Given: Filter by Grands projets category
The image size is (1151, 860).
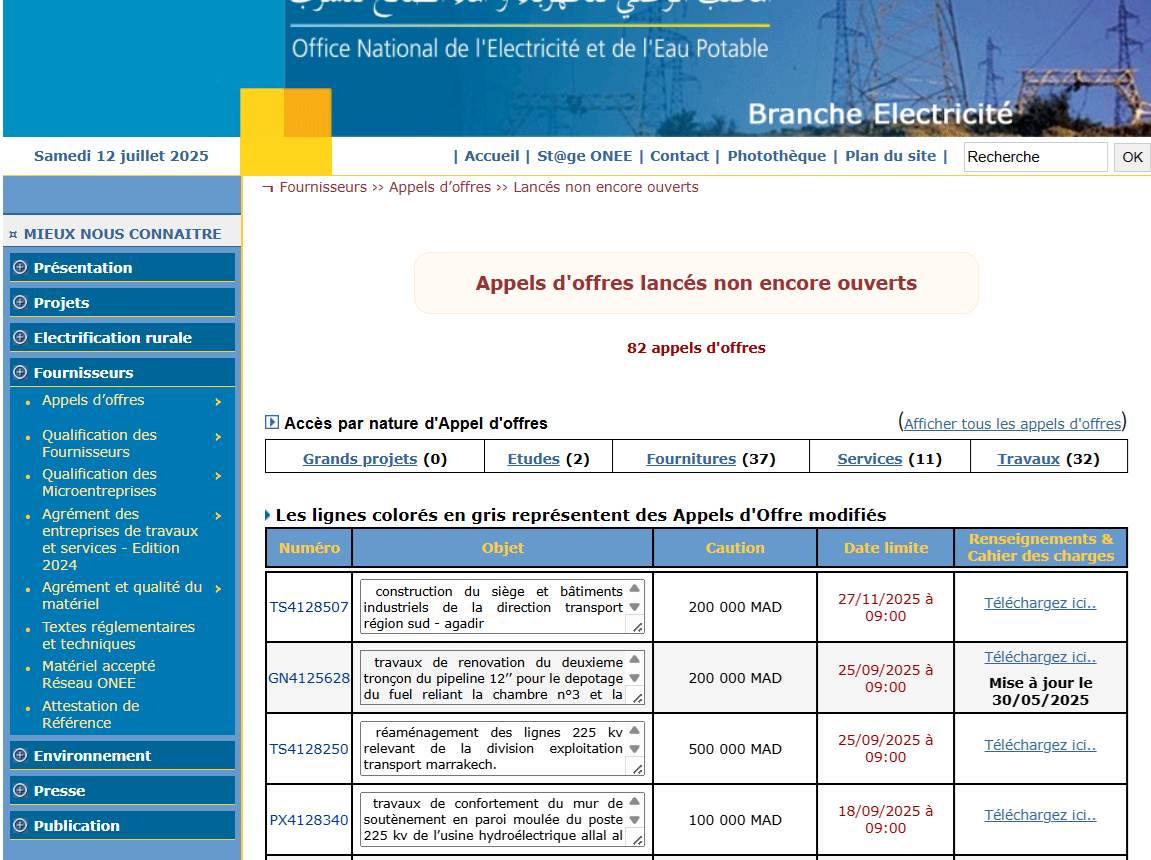Looking at the screenshot, I should tap(360, 459).
